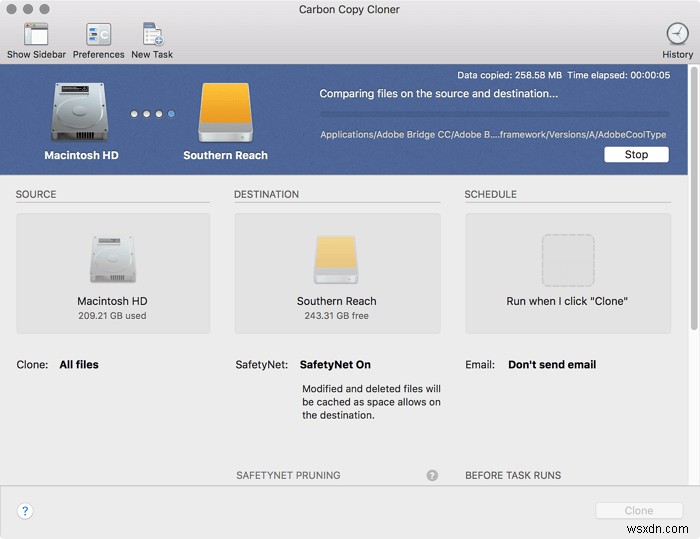This screenshot has height=539, width=700.
Task: Click the SAFETYNET PRUNING heading
Action: coord(288,475)
